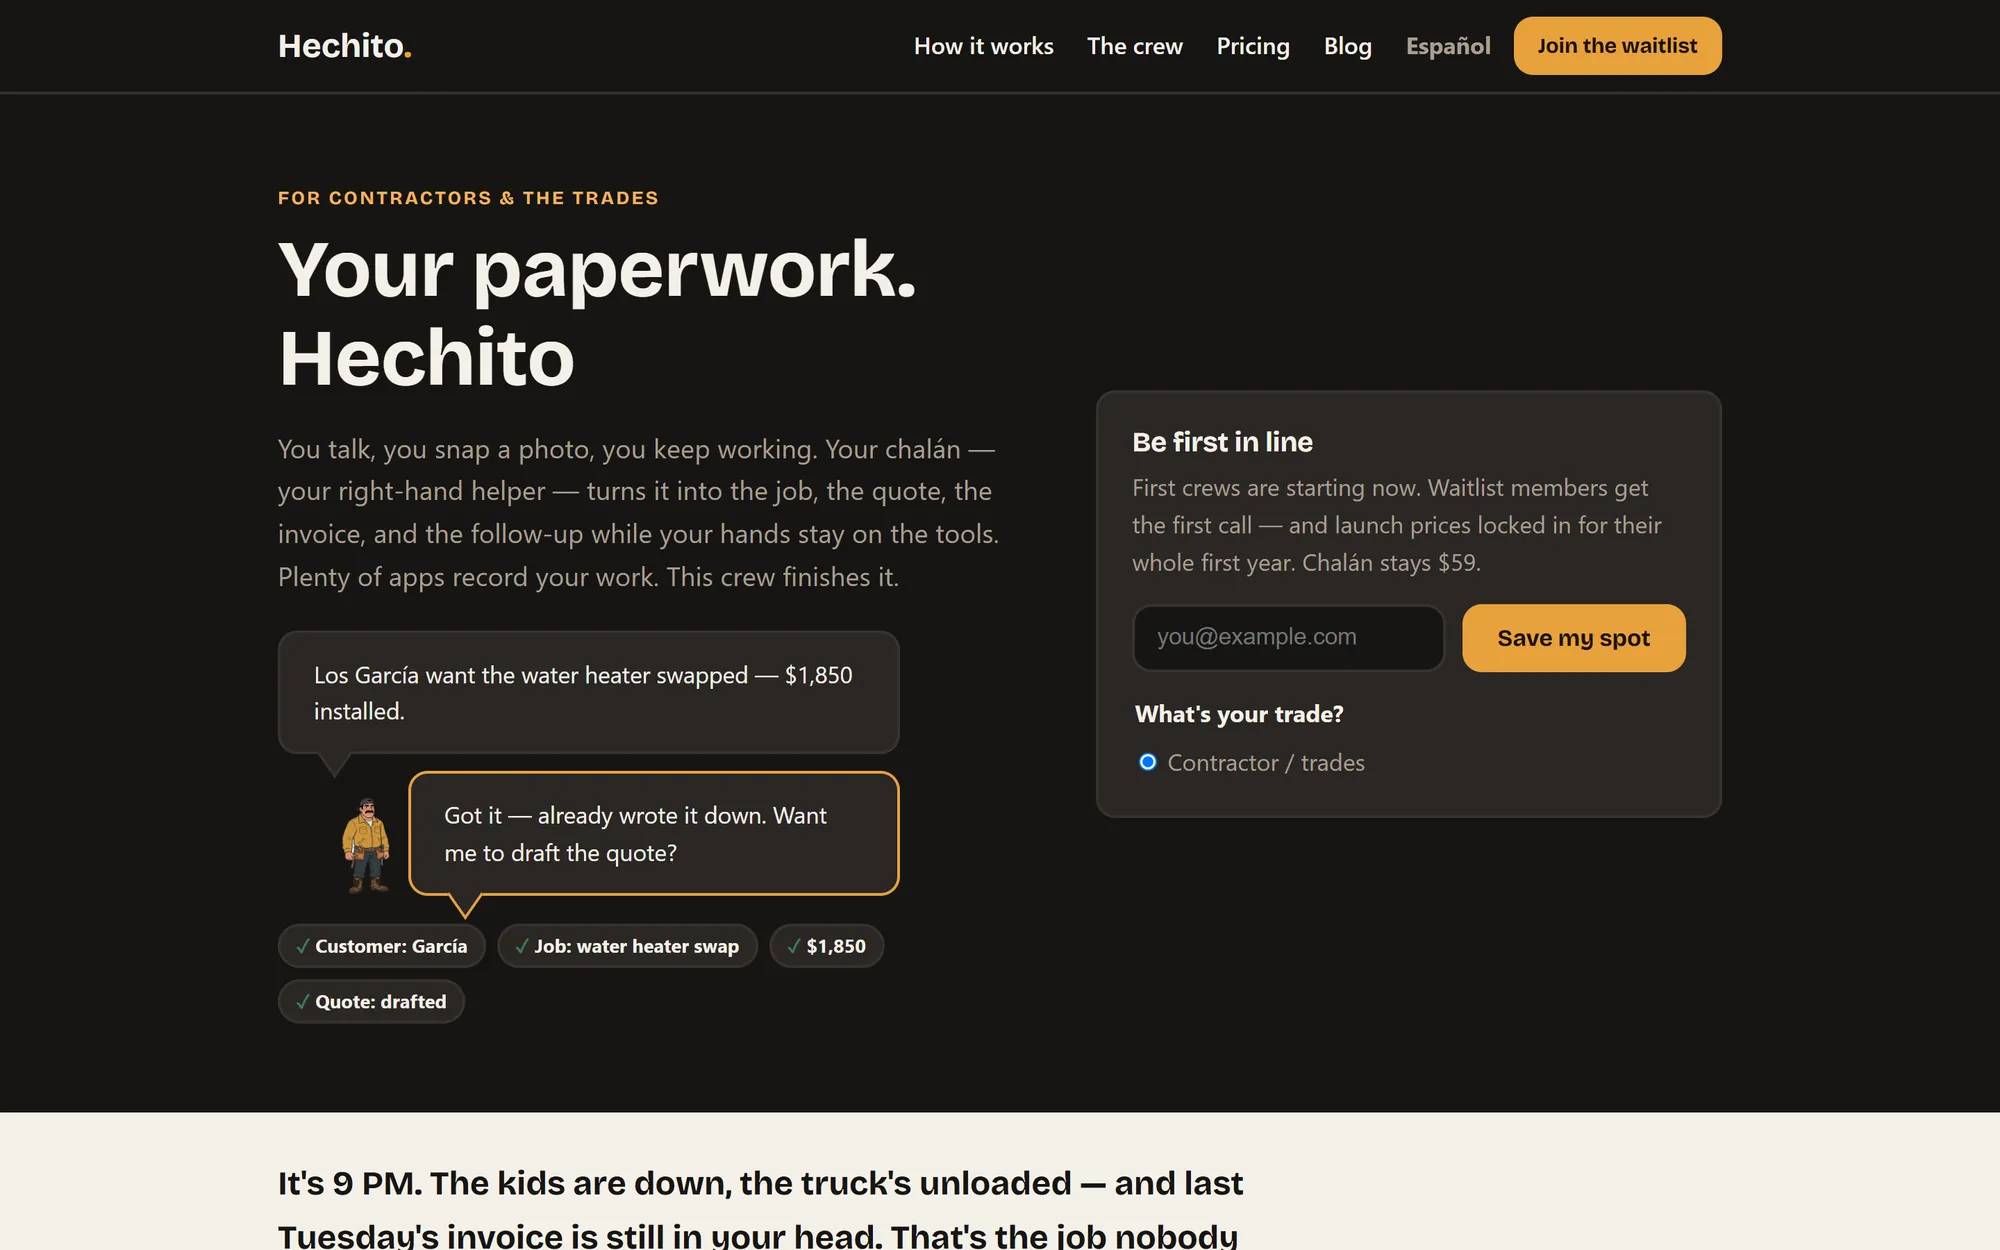
Task: Click the It's 9 PM paragraph
Action: tap(760, 1208)
